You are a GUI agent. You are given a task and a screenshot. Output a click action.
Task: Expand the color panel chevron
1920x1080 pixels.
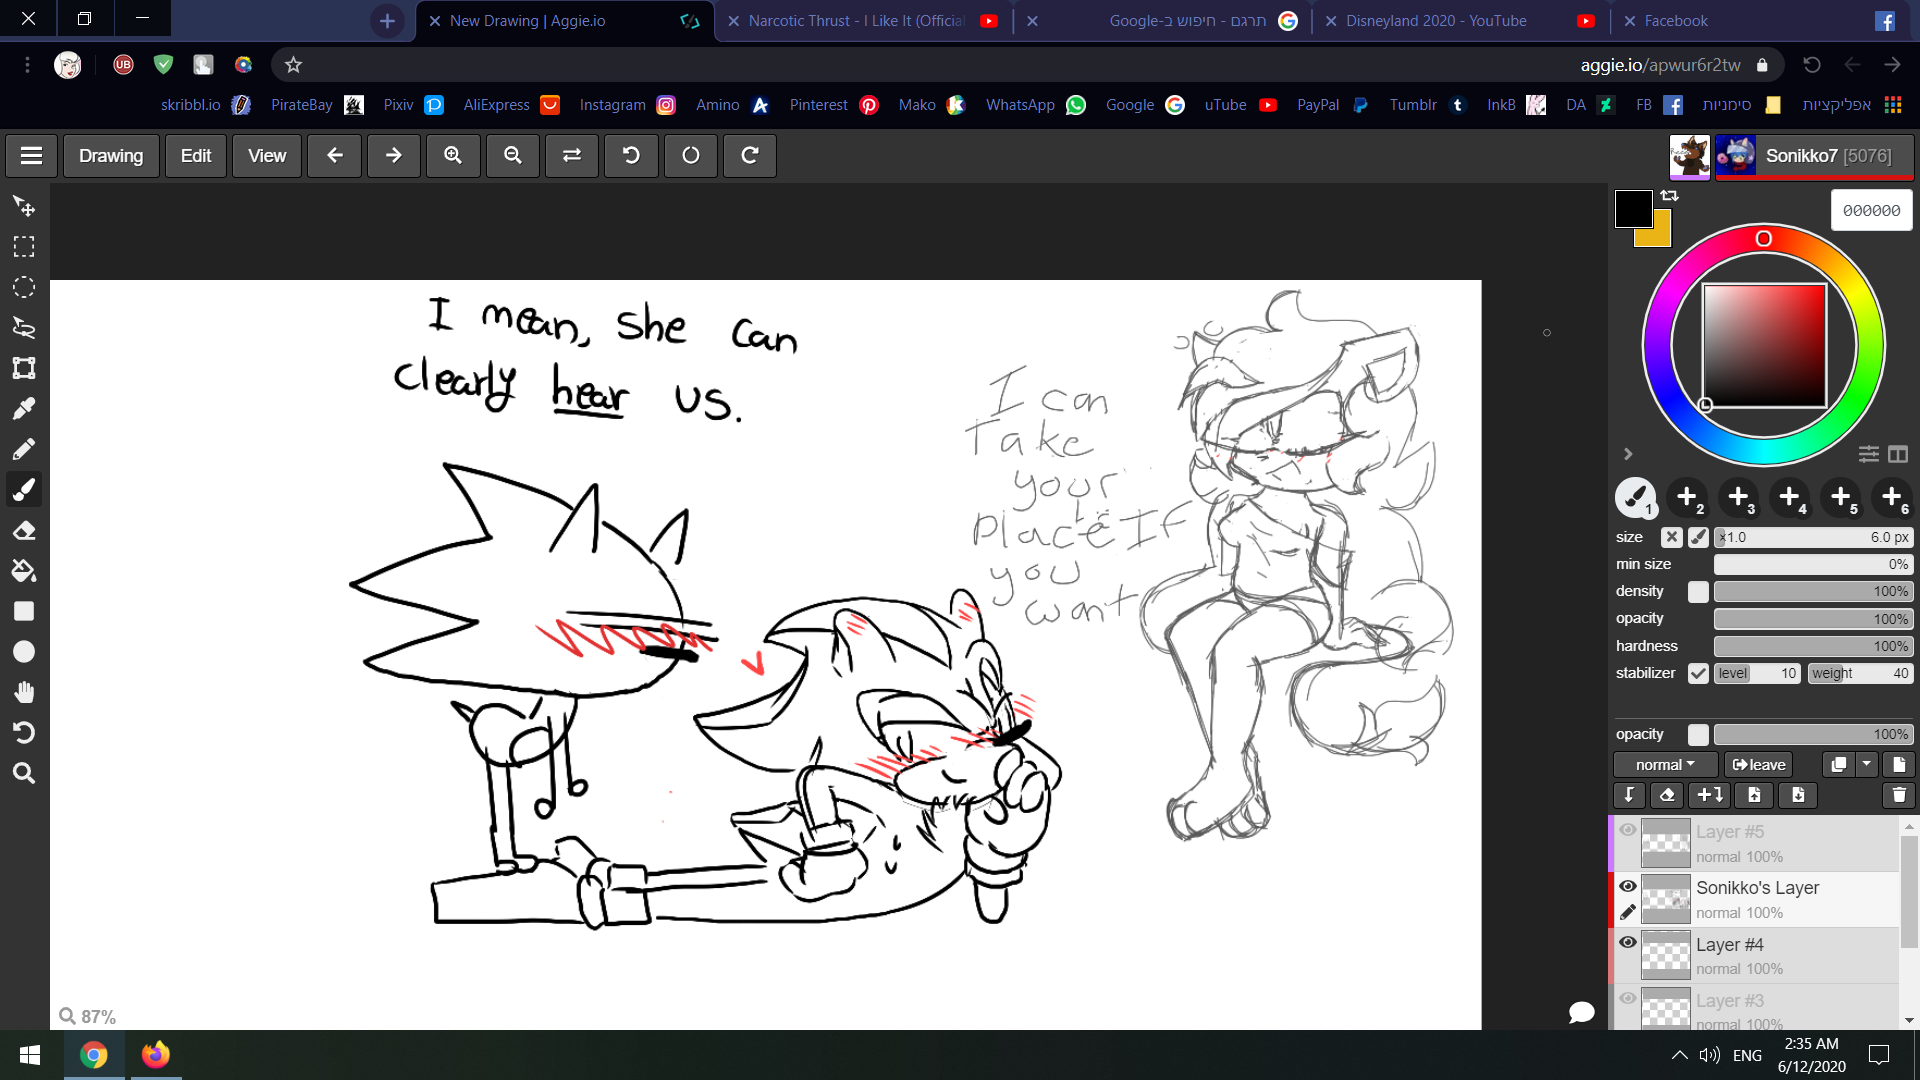tap(1628, 454)
